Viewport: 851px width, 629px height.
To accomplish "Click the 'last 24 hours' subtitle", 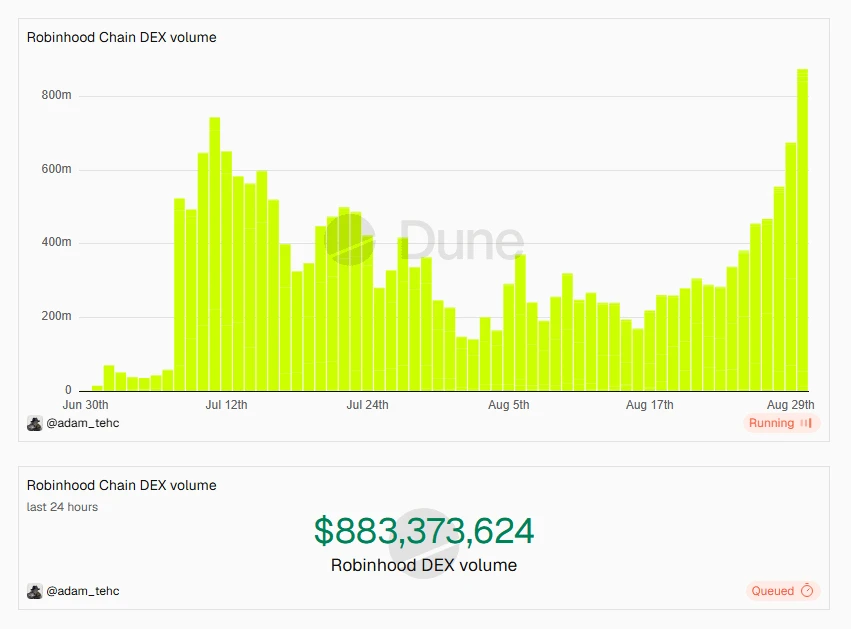I will click(62, 507).
